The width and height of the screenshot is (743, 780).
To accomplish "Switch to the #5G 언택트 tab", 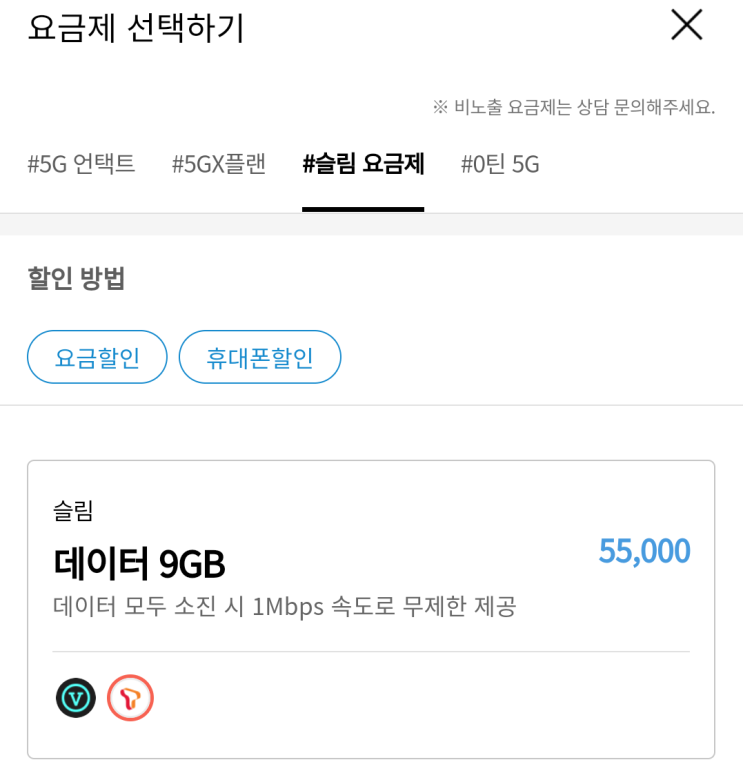I will click(81, 164).
